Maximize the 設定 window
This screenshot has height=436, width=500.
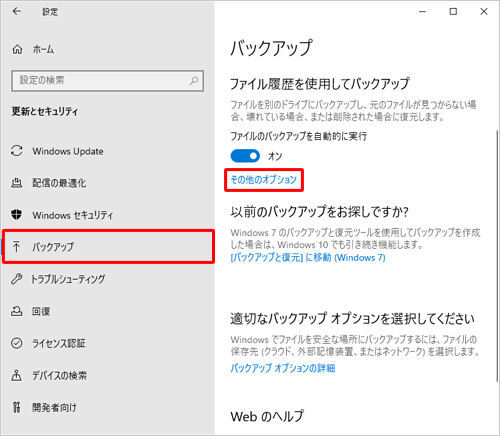453,12
